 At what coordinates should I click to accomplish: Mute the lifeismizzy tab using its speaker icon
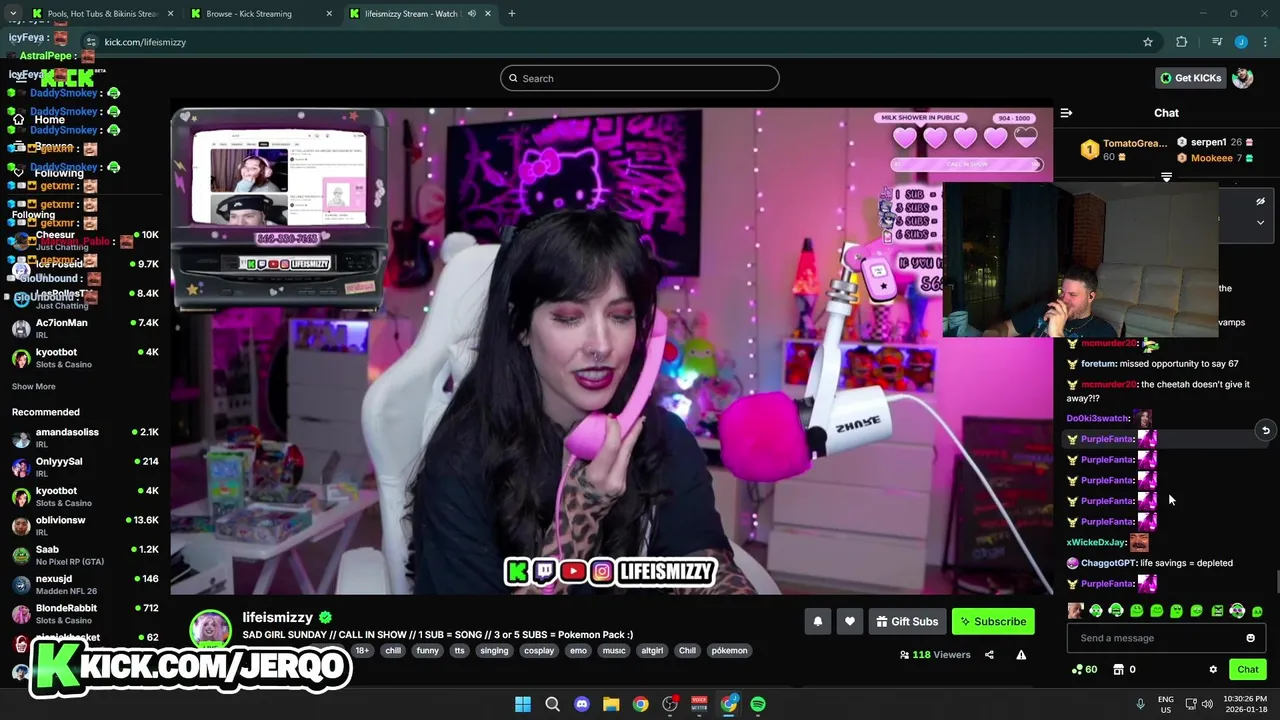[x=471, y=14]
